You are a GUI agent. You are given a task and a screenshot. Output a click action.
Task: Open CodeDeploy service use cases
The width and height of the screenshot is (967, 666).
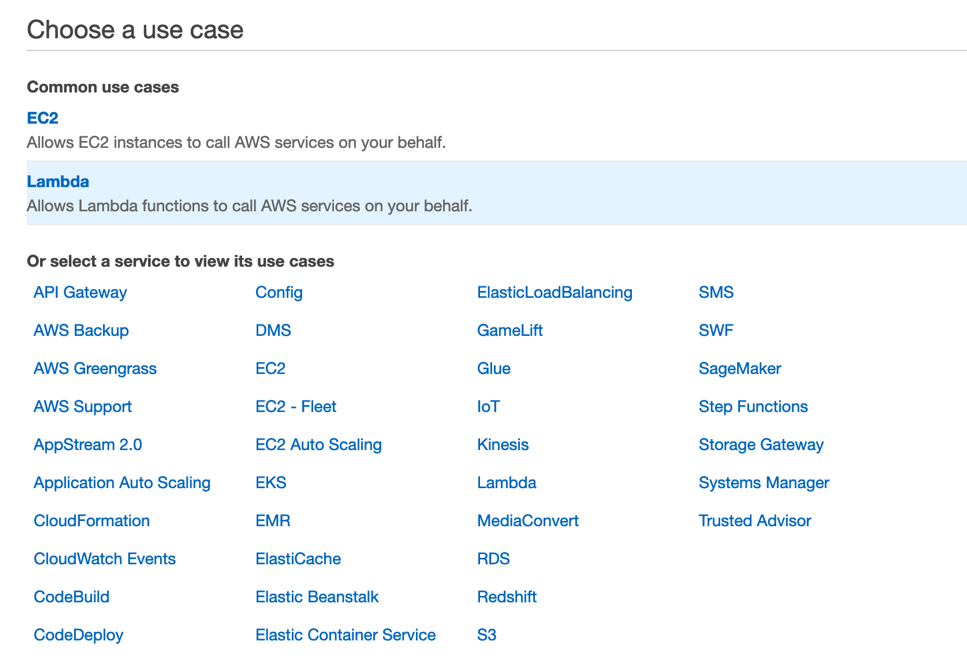coord(78,635)
